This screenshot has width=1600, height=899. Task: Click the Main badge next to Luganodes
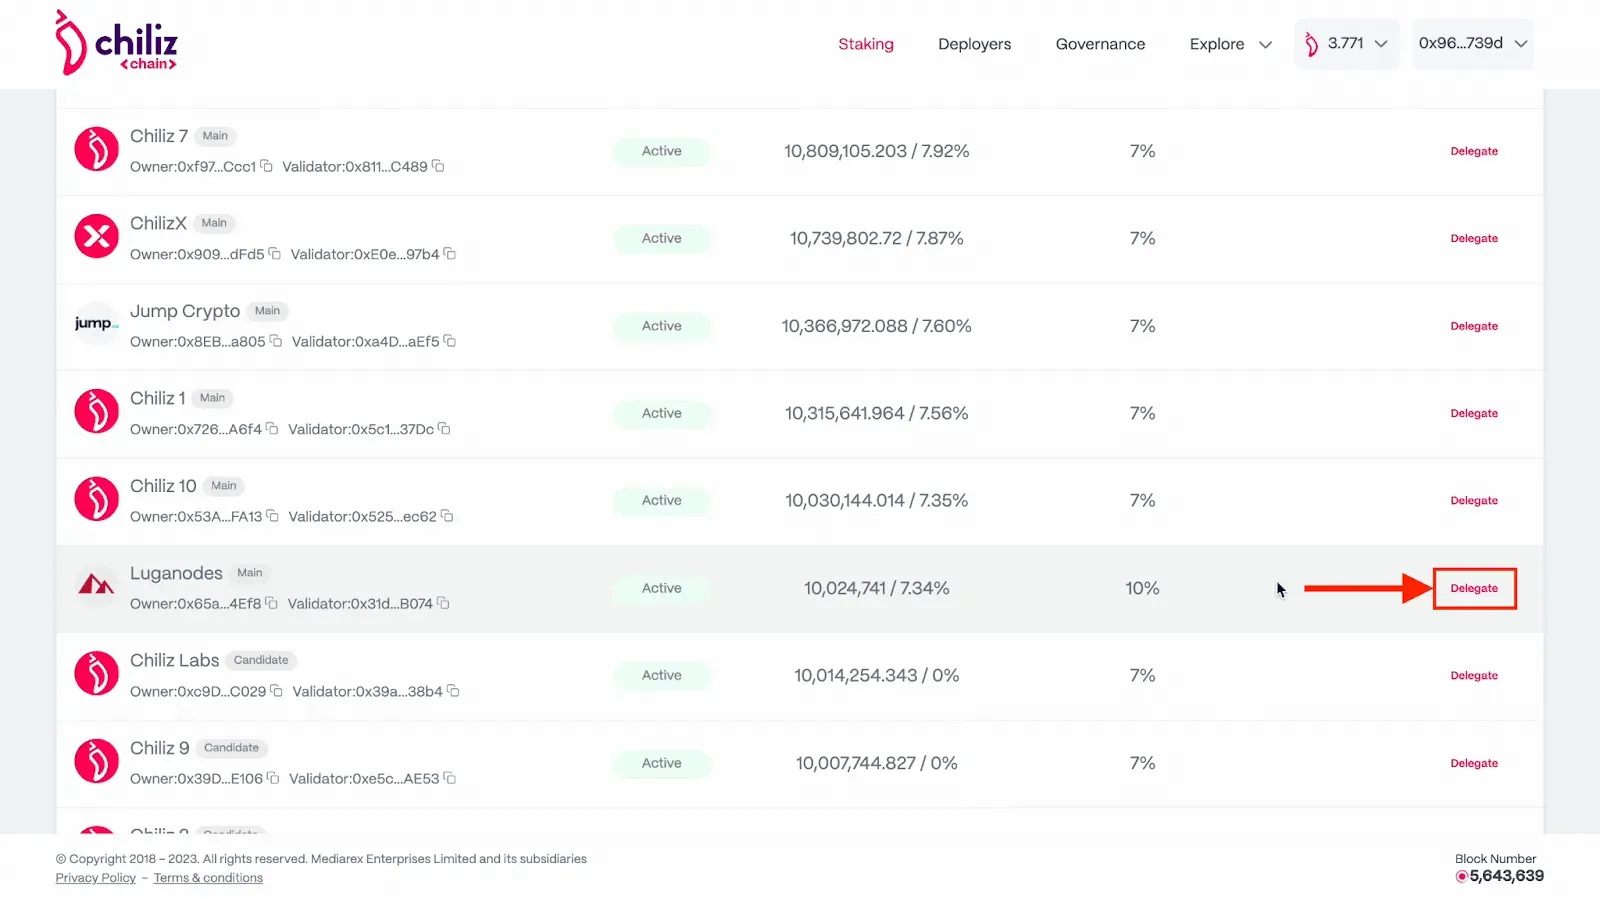250,573
